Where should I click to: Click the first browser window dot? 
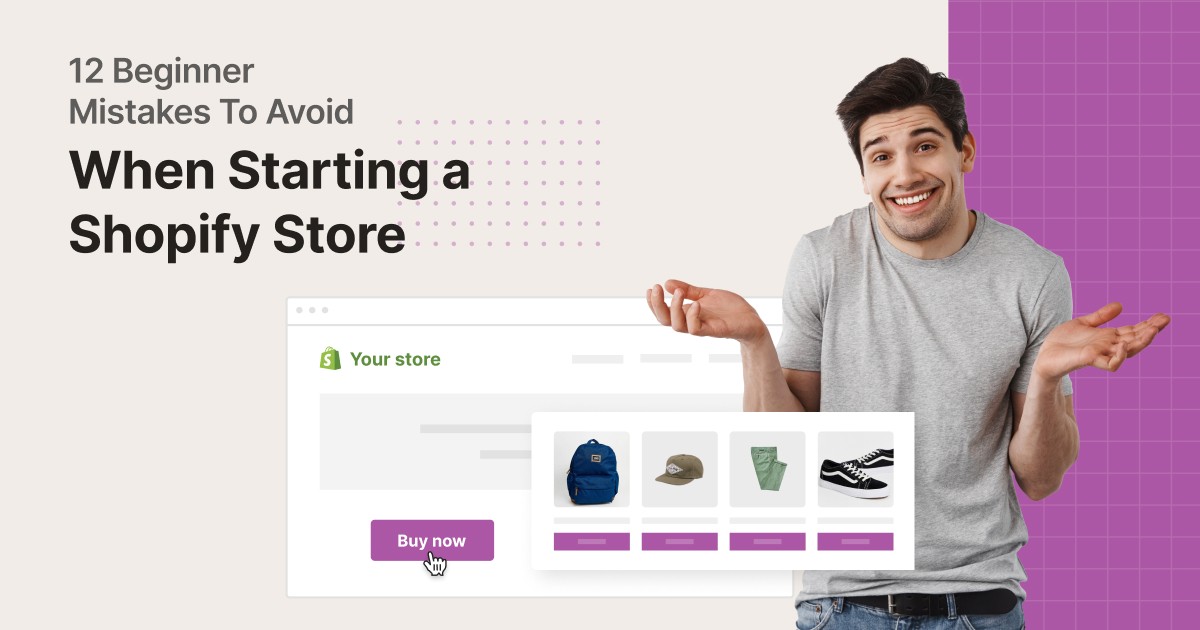tap(299, 310)
